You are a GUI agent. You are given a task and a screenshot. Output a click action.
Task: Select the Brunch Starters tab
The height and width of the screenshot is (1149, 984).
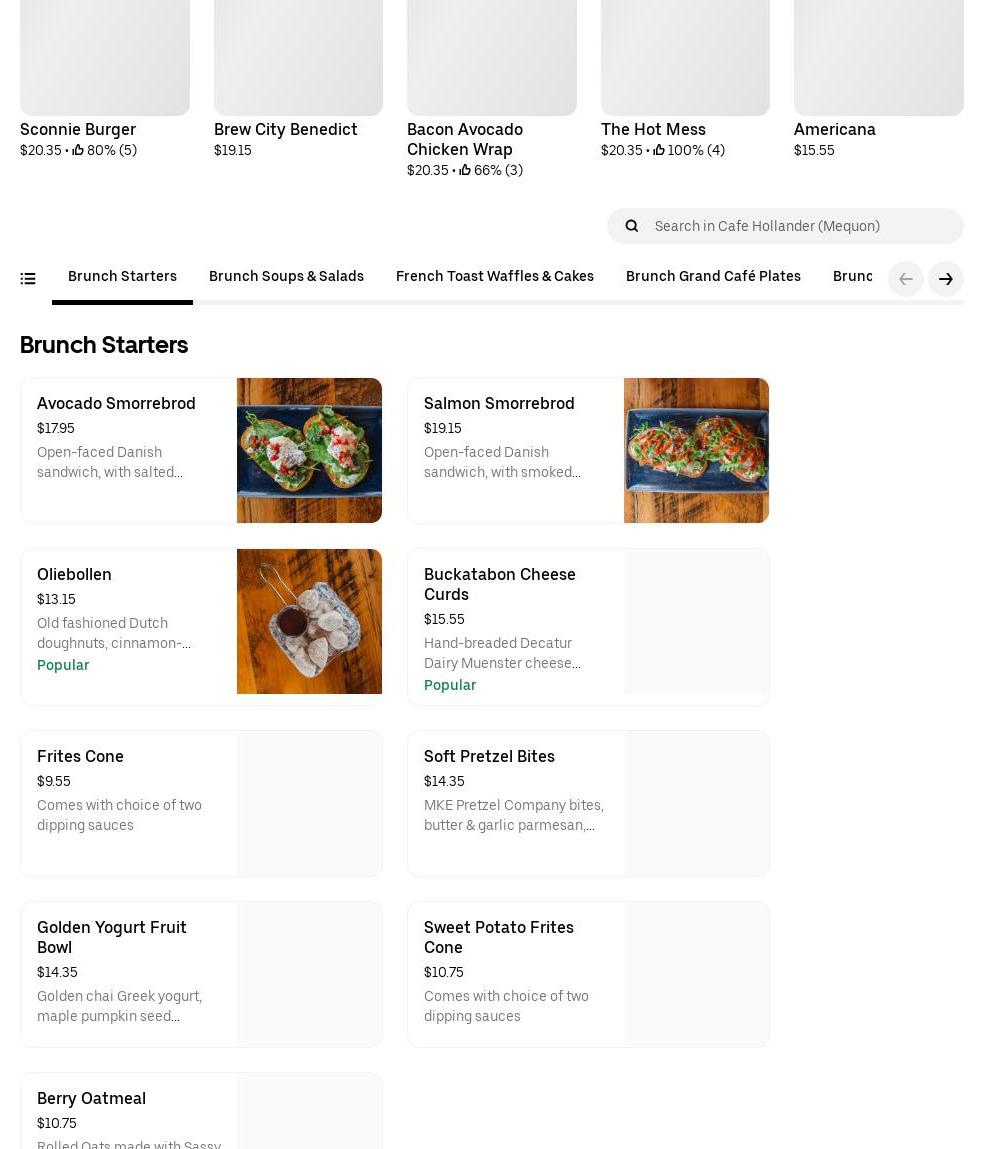122,277
